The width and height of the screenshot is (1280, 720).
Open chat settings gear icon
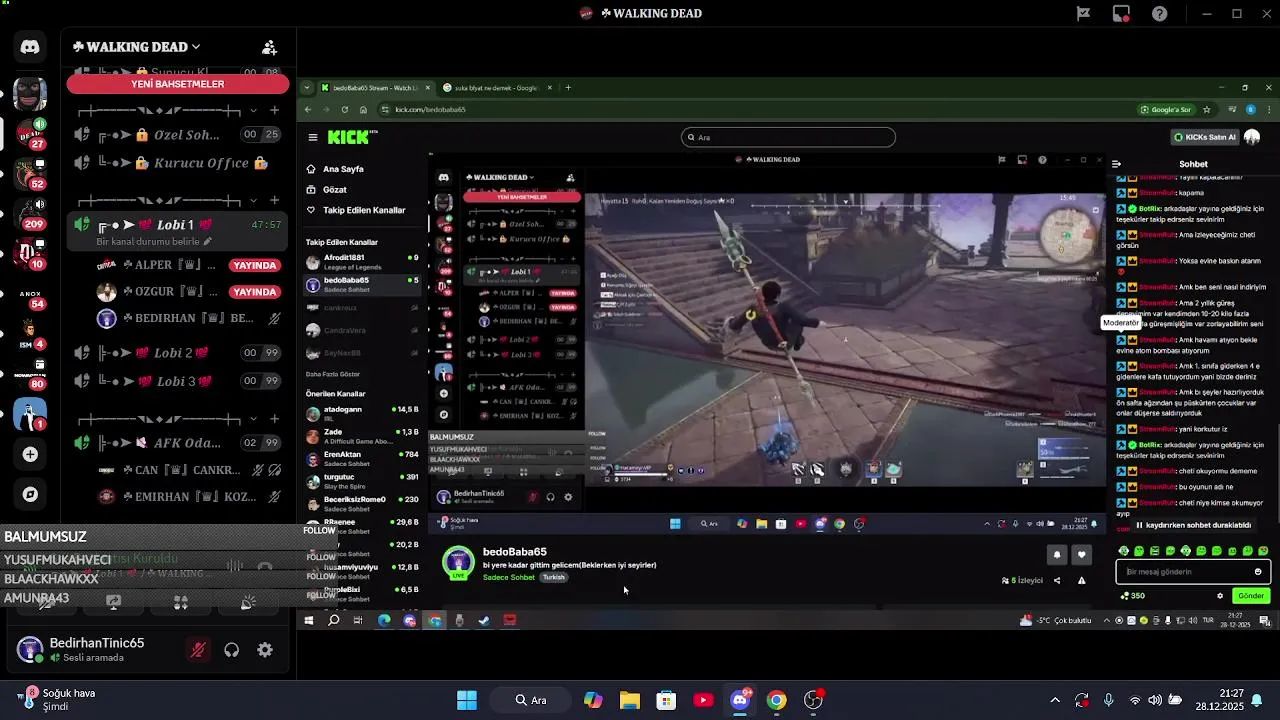point(1220,596)
